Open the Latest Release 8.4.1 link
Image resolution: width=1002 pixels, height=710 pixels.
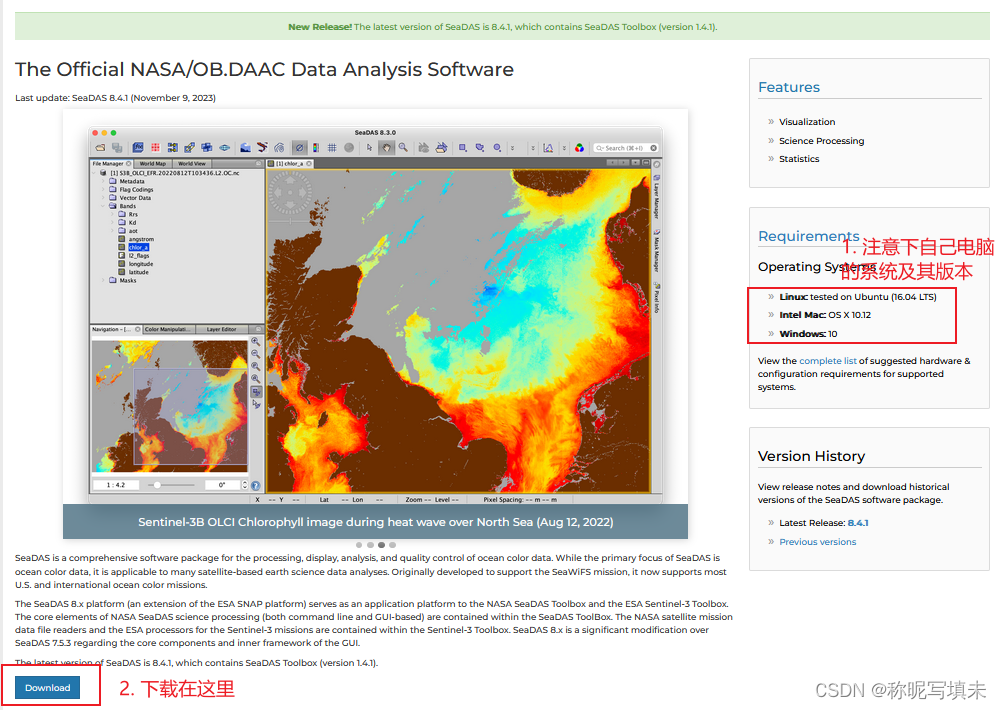tap(858, 523)
